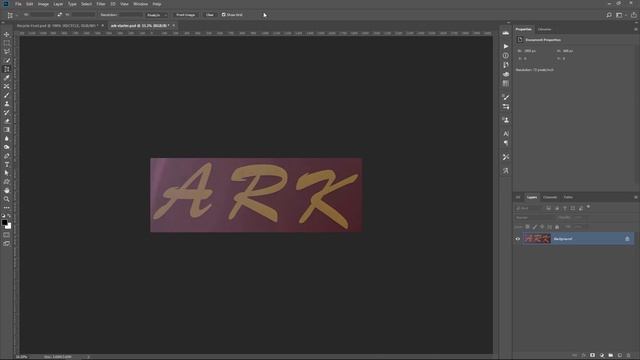640x360 pixels.
Task: Open the Image menu
Action: tap(43, 4)
